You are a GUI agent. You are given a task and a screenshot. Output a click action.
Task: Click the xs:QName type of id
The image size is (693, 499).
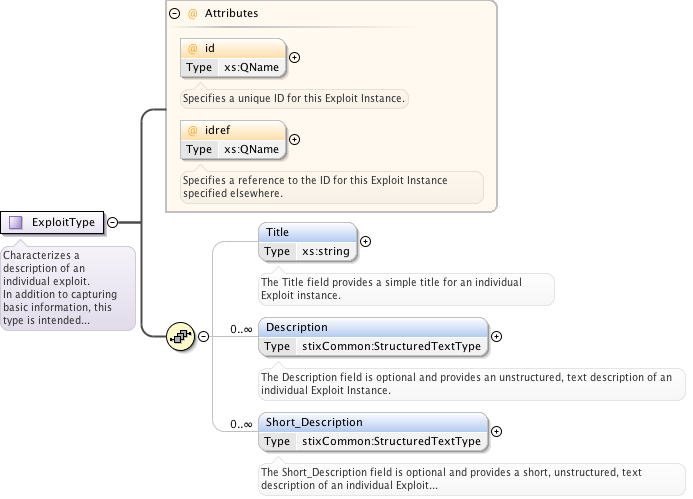pyautogui.click(x=251, y=67)
